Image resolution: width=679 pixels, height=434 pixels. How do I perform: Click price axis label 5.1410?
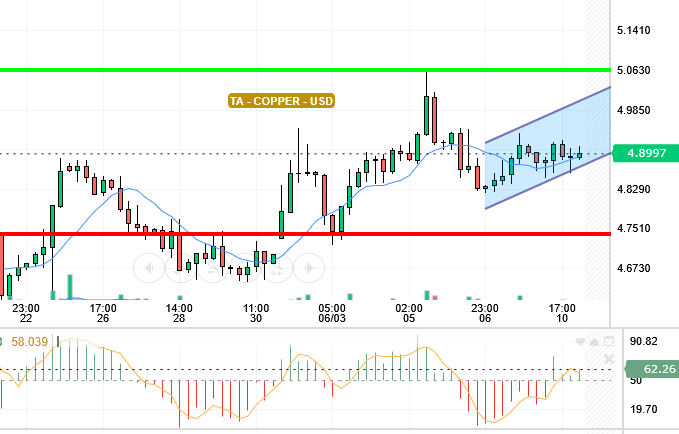coord(634,30)
